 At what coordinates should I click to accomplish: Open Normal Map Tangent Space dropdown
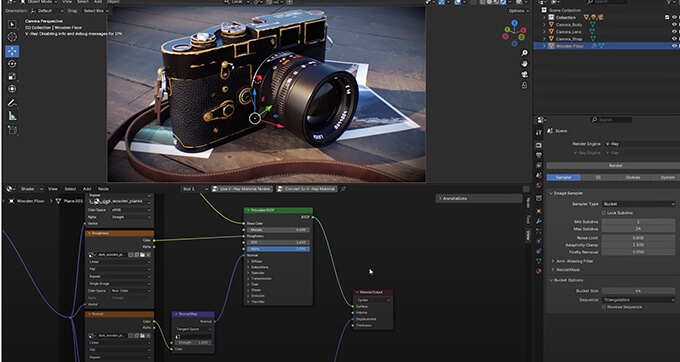(193, 329)
